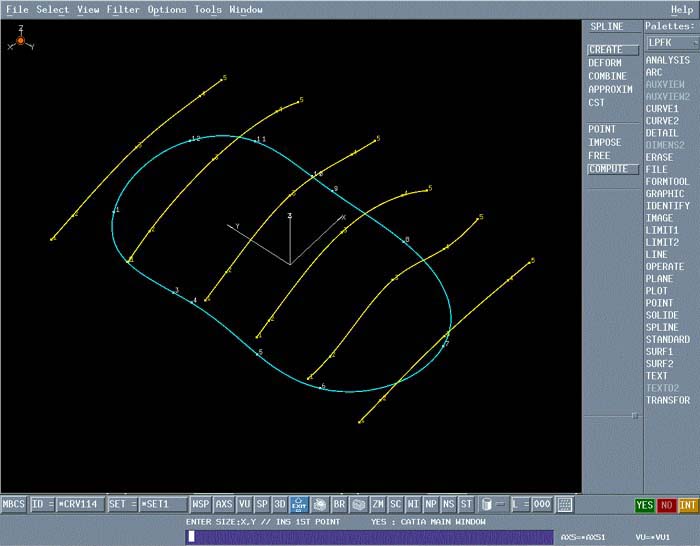This screenshot has height=546, width=700.
Task: Click the COMPUTE option in spline panel
Action: [607, 169]
